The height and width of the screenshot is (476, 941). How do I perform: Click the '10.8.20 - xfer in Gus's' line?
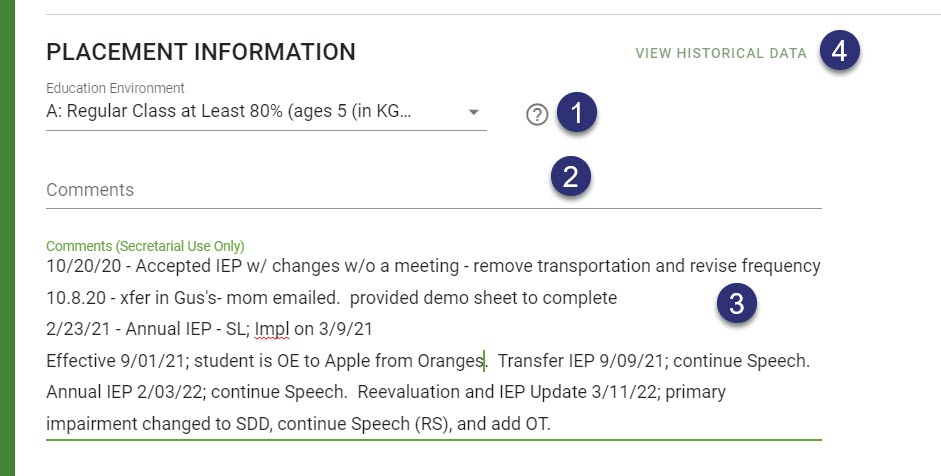pos(331,298)
